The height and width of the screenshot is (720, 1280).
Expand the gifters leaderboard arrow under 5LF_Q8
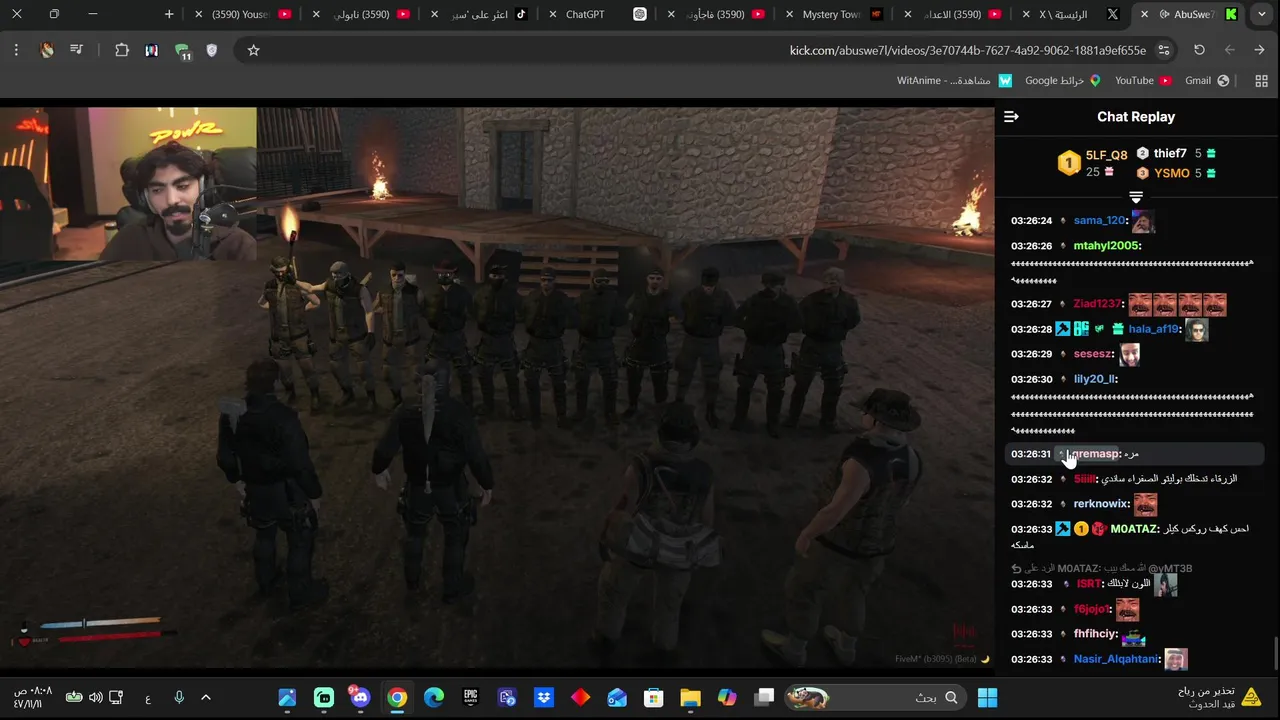coord(1136,197)
